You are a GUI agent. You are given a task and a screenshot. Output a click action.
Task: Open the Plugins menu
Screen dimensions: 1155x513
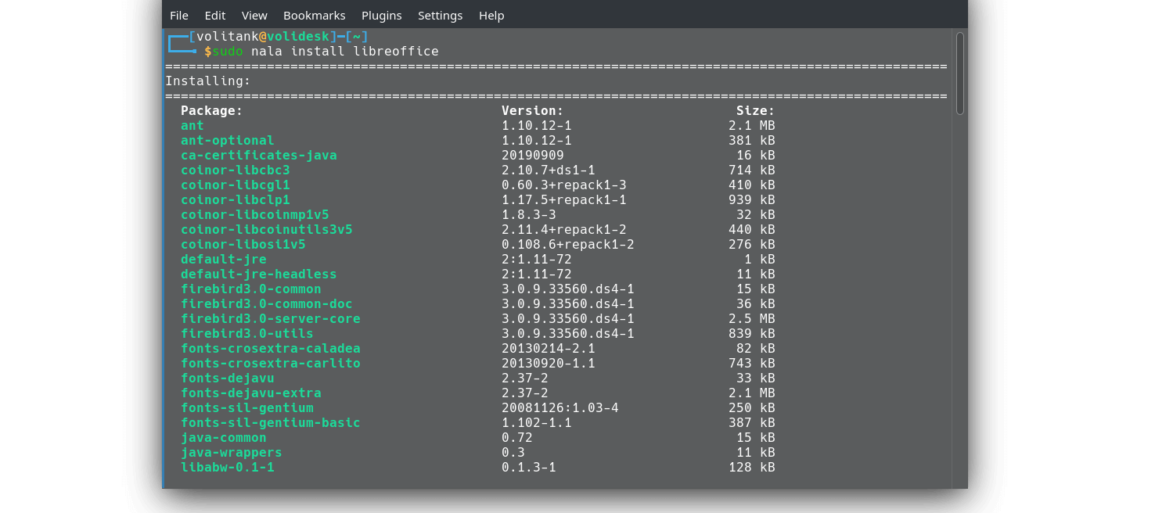tap(381, 16)
